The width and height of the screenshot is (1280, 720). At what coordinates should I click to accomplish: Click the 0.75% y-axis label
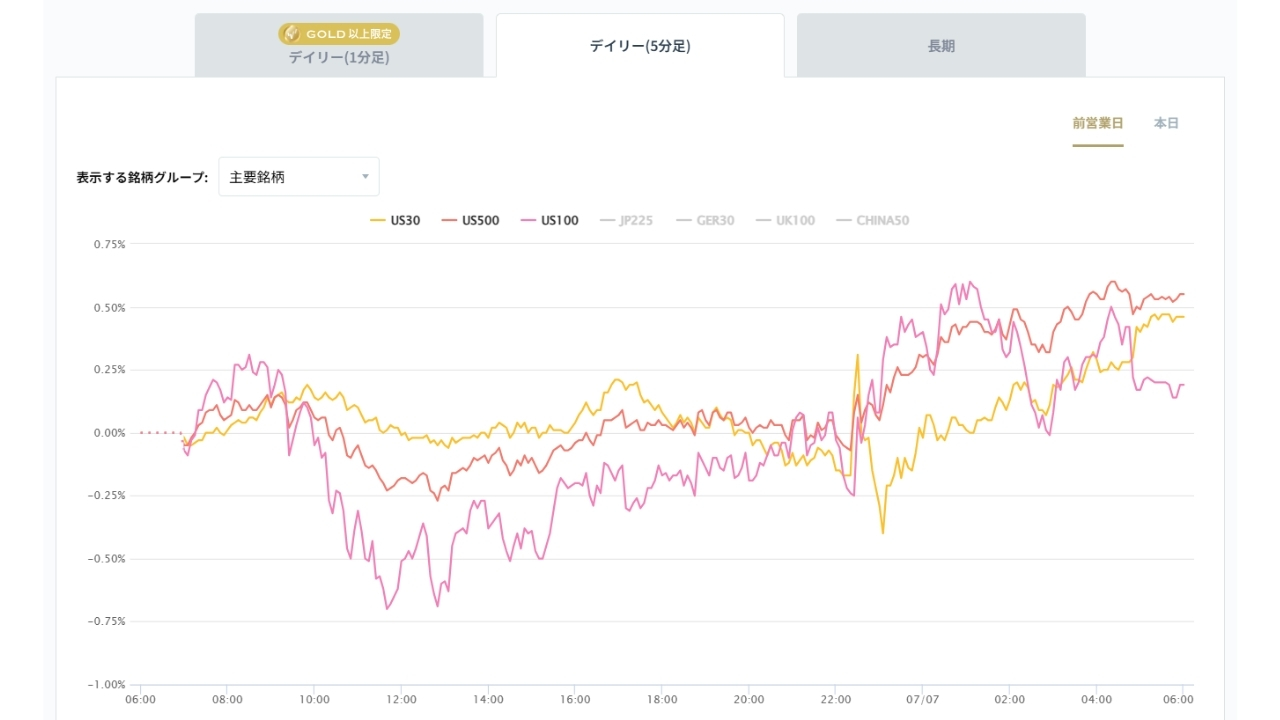click(109, 244)
